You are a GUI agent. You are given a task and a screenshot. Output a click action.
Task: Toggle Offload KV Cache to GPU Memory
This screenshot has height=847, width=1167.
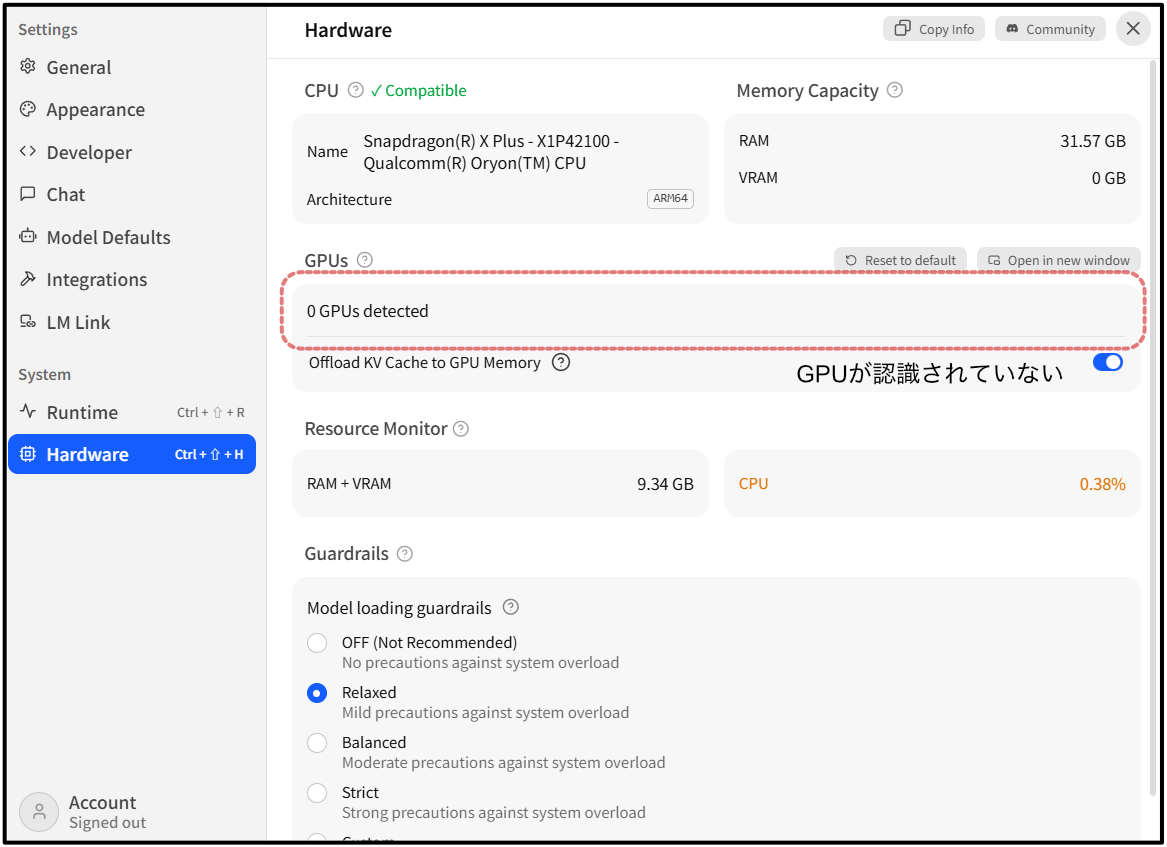click(x=1107, y=362)
